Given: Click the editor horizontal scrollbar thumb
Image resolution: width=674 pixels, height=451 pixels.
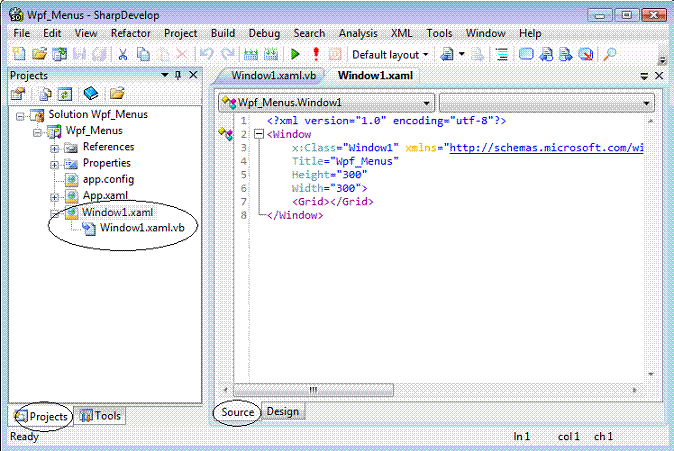Looking at the screenshot, I should point(313,390).
